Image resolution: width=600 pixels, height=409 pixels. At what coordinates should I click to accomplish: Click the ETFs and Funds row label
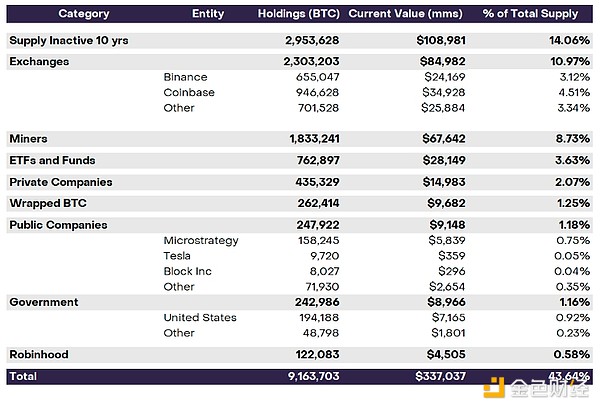[x=51, y=160]
